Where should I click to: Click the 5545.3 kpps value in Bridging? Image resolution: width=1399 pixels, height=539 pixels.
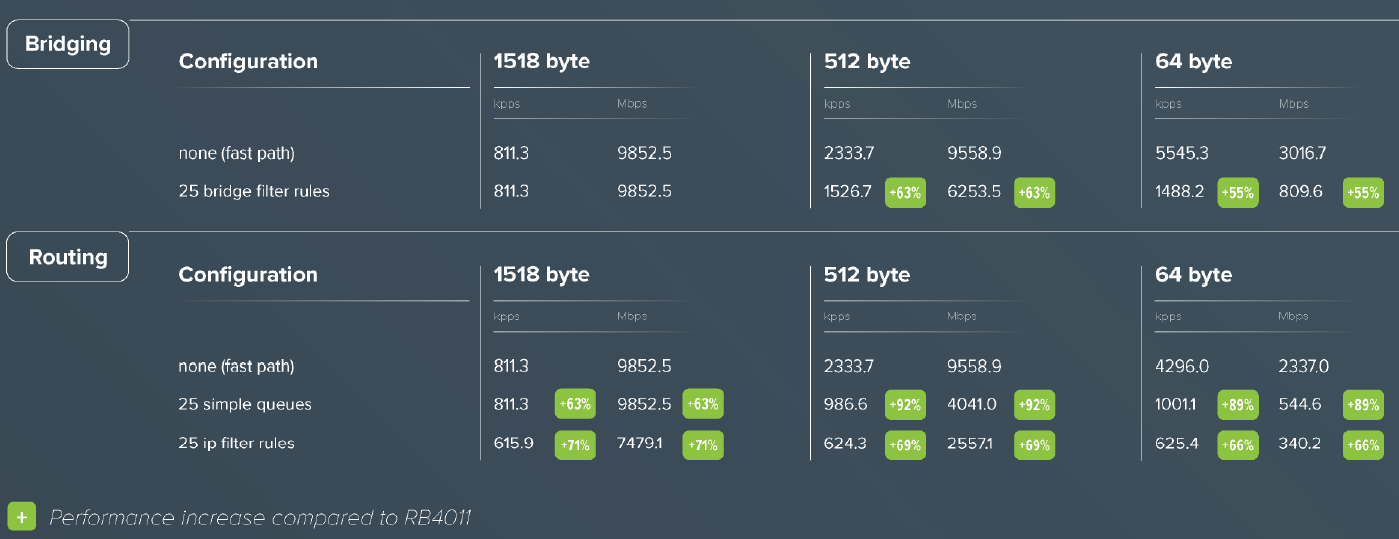[x=1182, y=154]
